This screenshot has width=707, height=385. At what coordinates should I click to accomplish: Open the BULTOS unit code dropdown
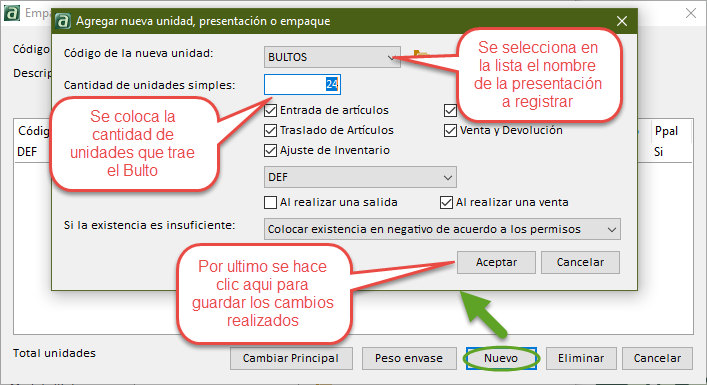click(x=332, y=57)
